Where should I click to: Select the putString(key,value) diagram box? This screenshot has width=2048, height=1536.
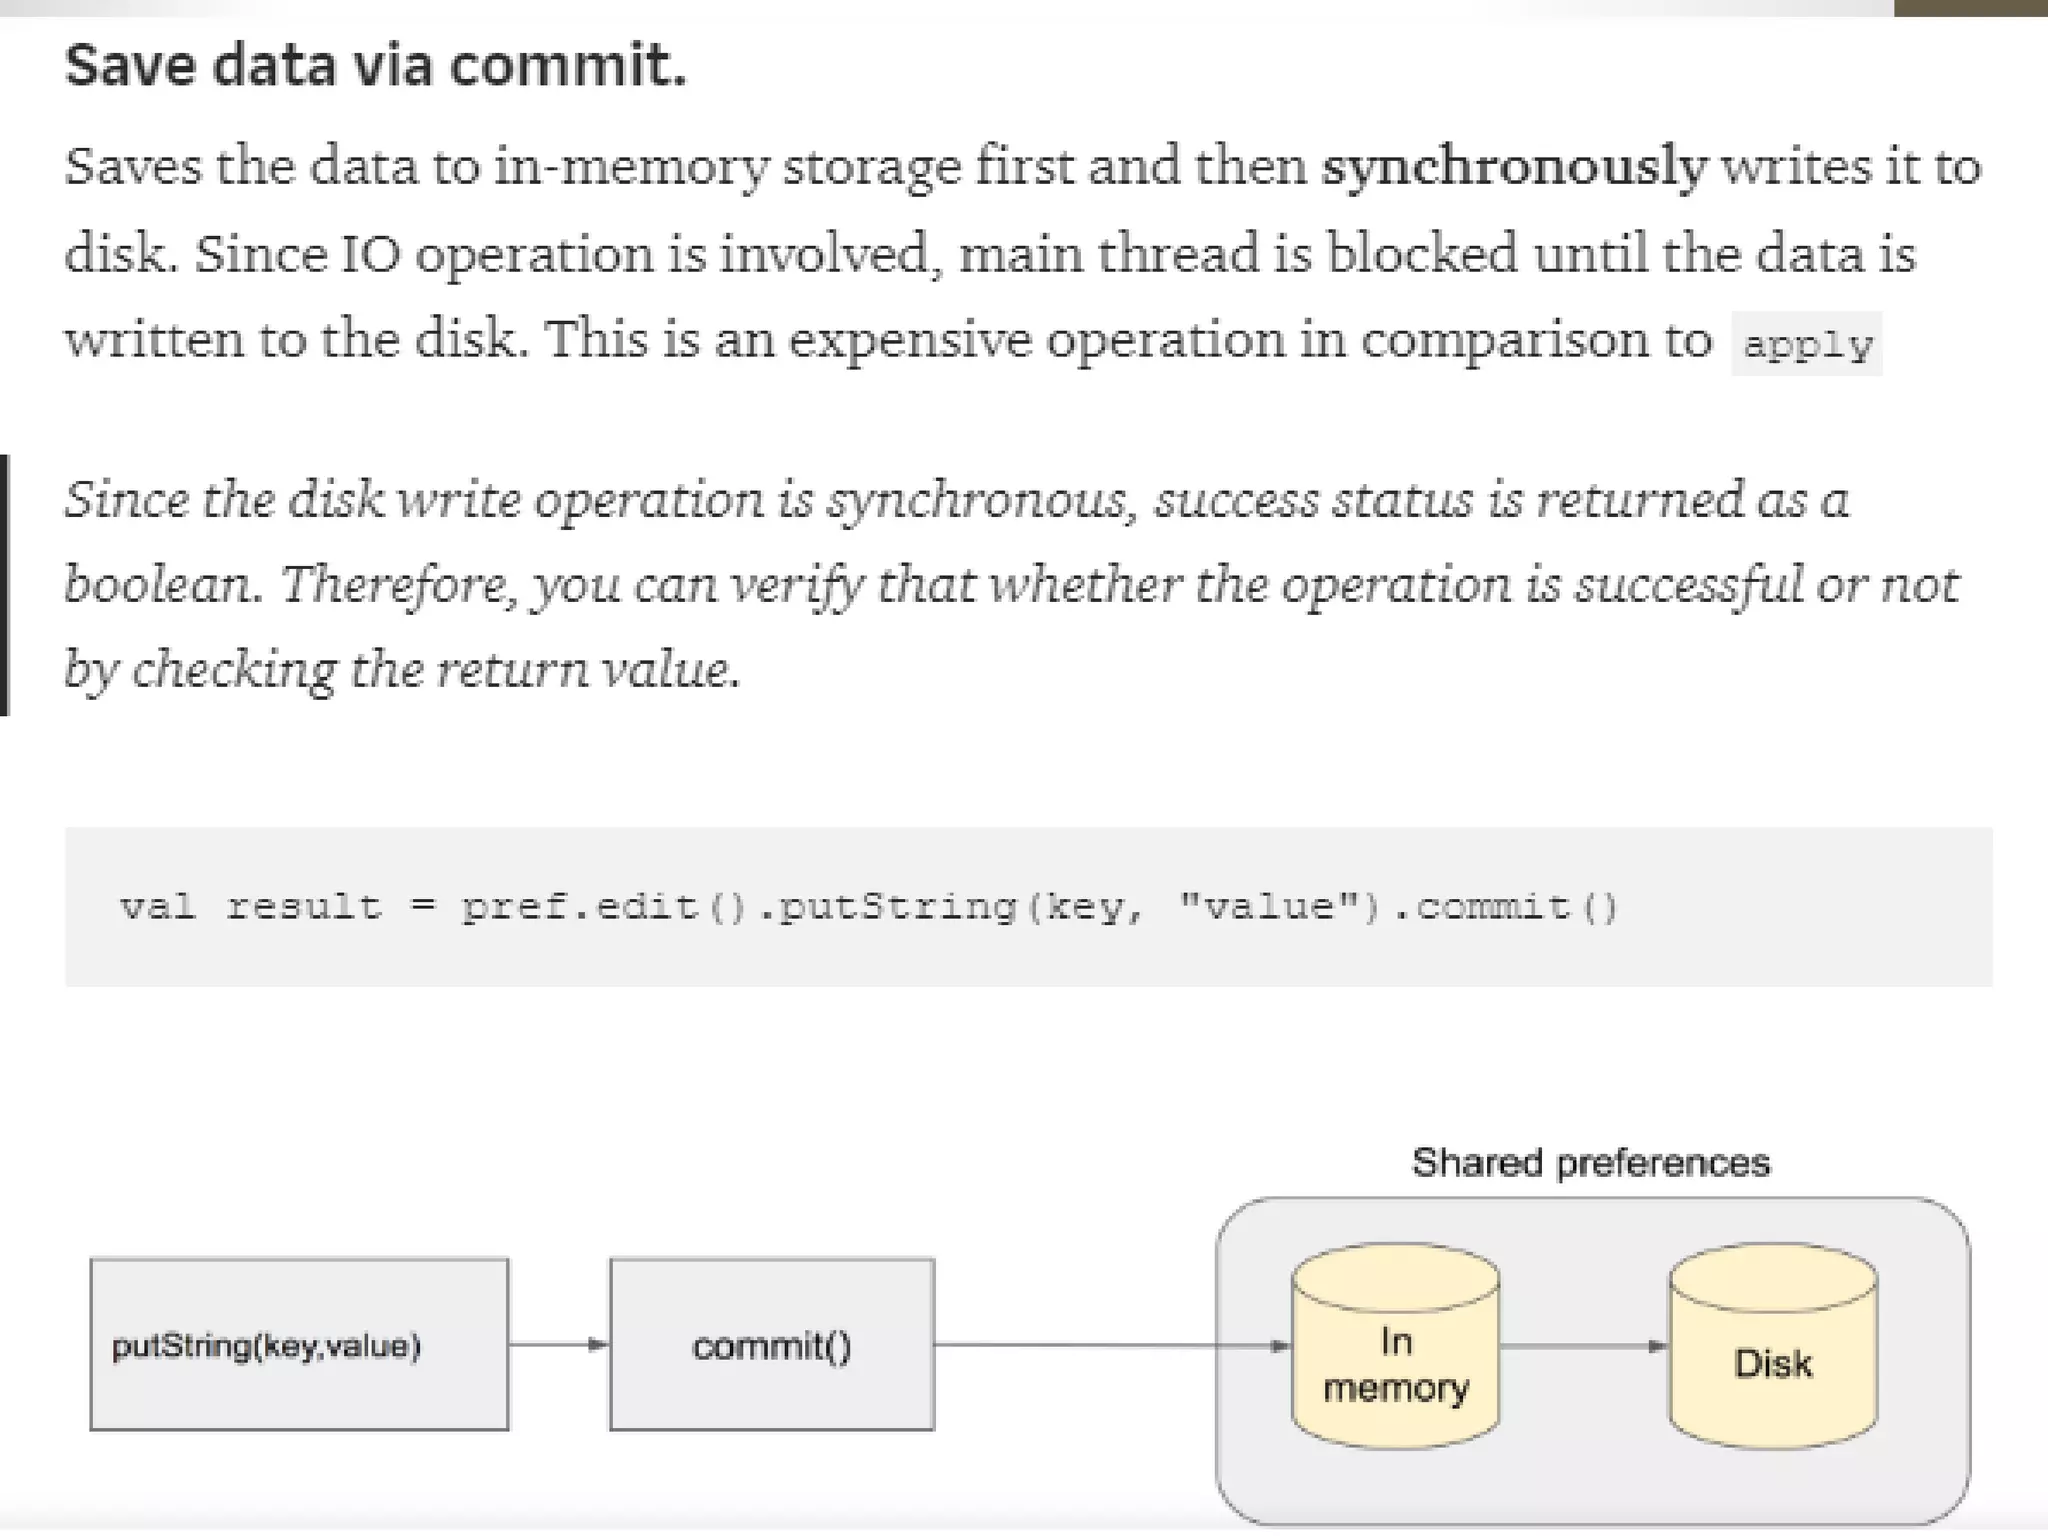coord(299,1345)
